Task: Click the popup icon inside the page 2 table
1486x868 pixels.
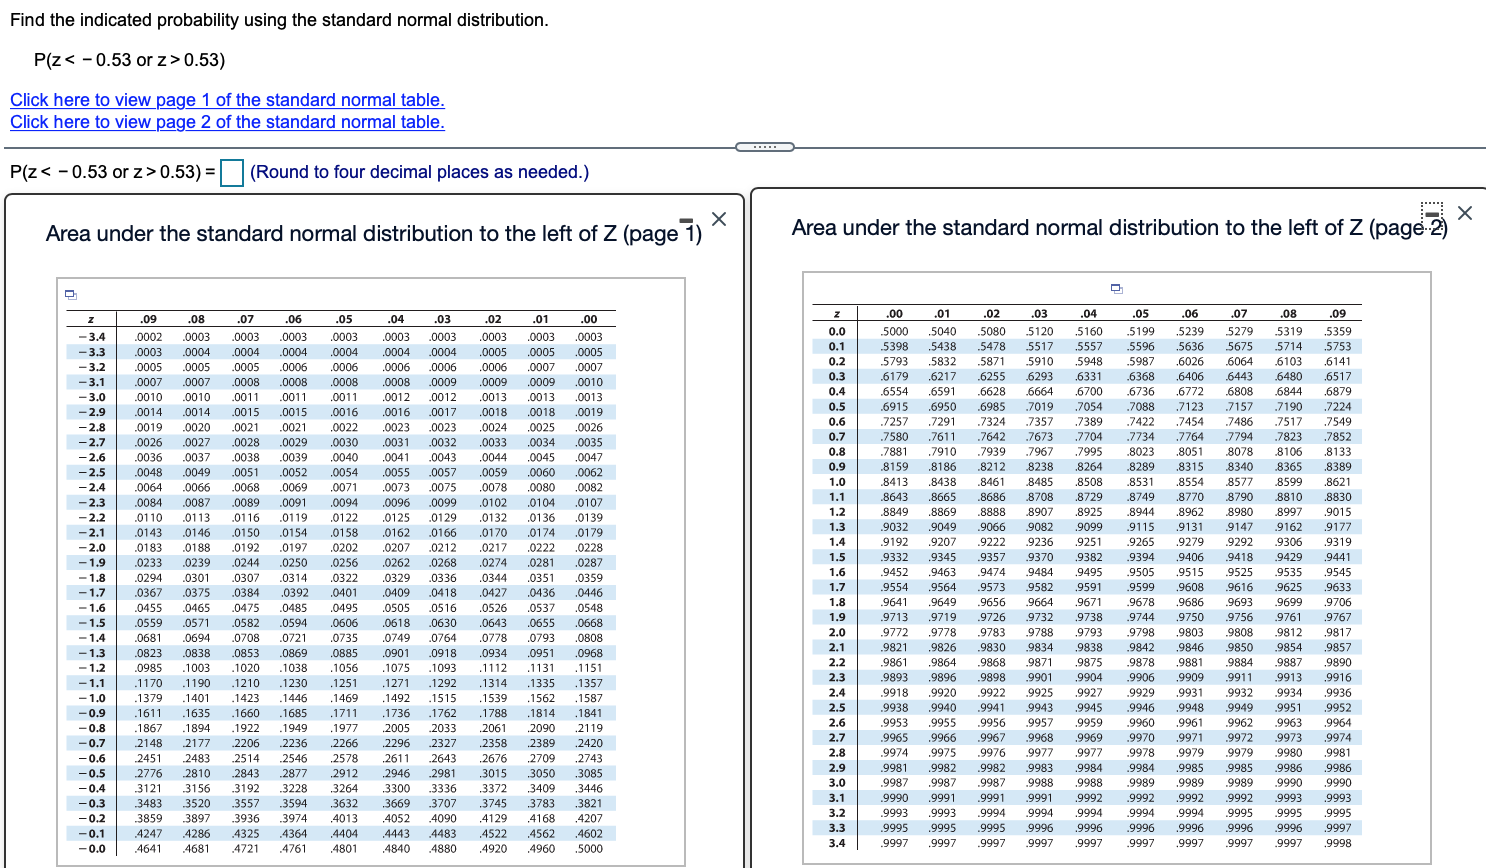Action: tap(1119, 287)
